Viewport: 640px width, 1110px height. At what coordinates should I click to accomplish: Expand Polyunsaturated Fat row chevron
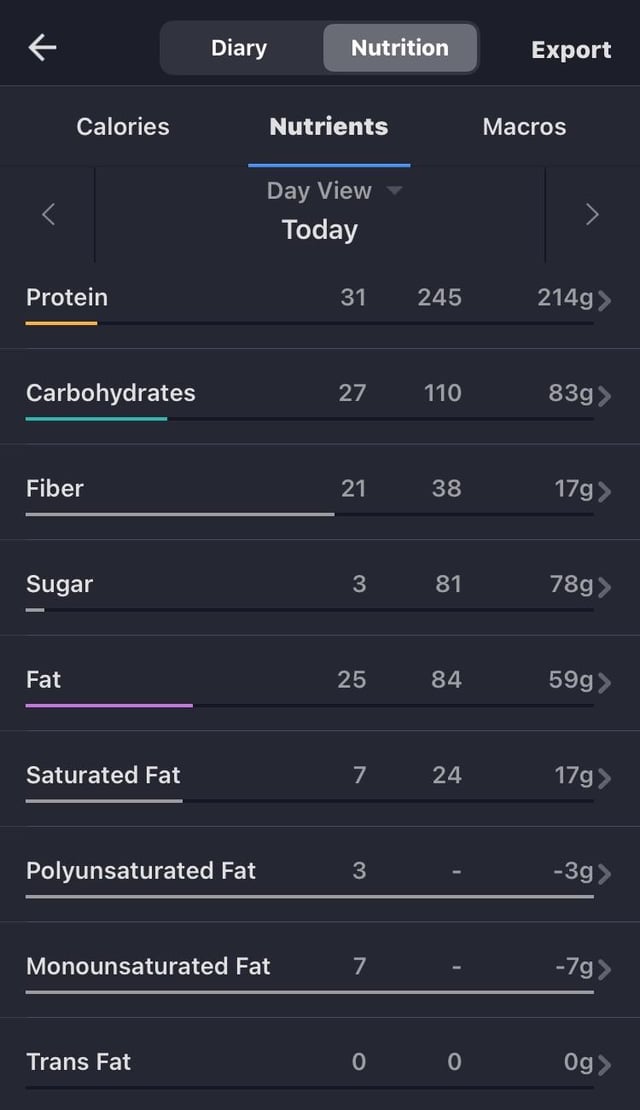604,874
